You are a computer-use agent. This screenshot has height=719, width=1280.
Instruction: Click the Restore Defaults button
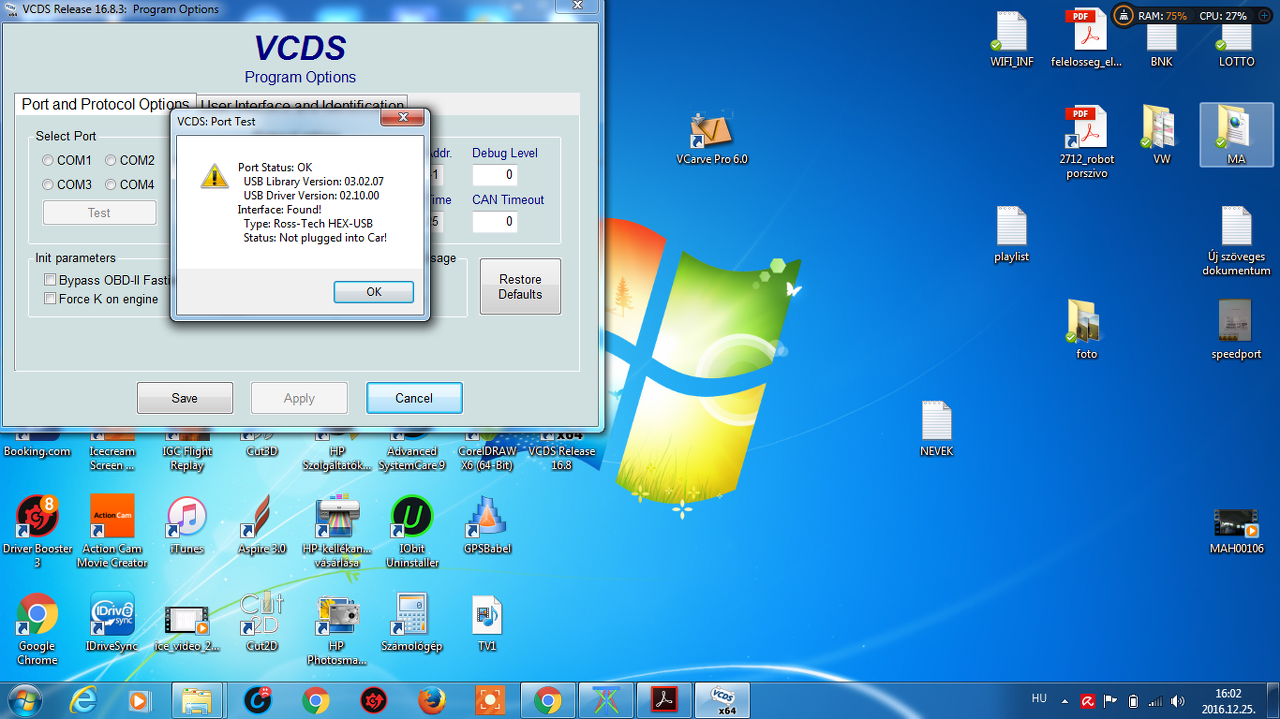click(x=520, y=287)
